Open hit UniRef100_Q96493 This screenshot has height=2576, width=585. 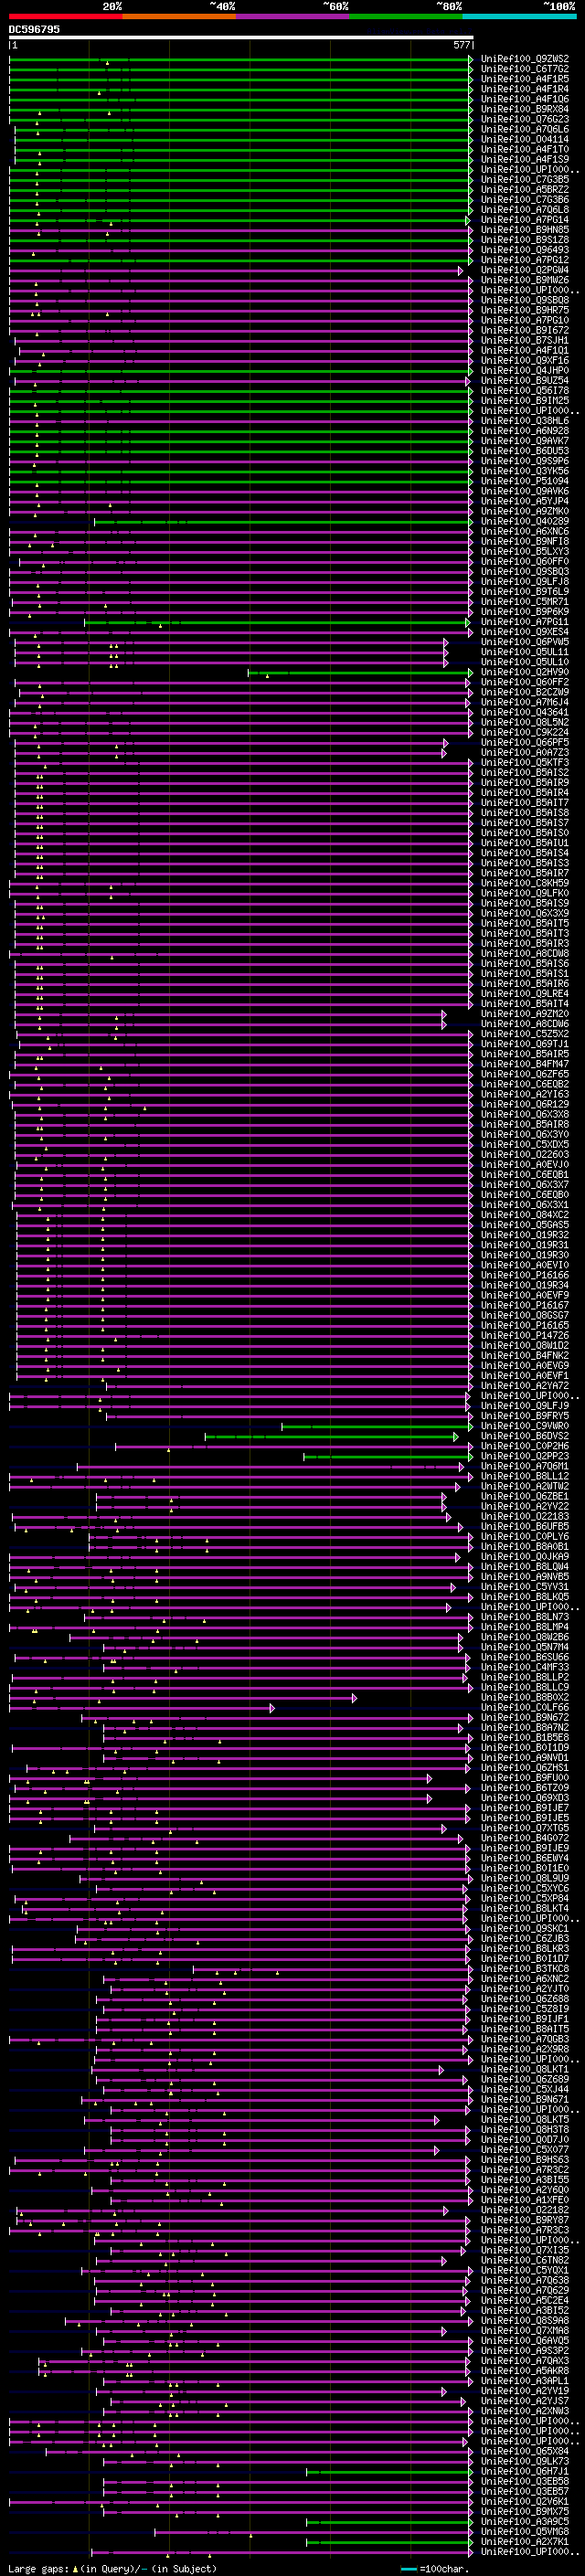(525, 250)
